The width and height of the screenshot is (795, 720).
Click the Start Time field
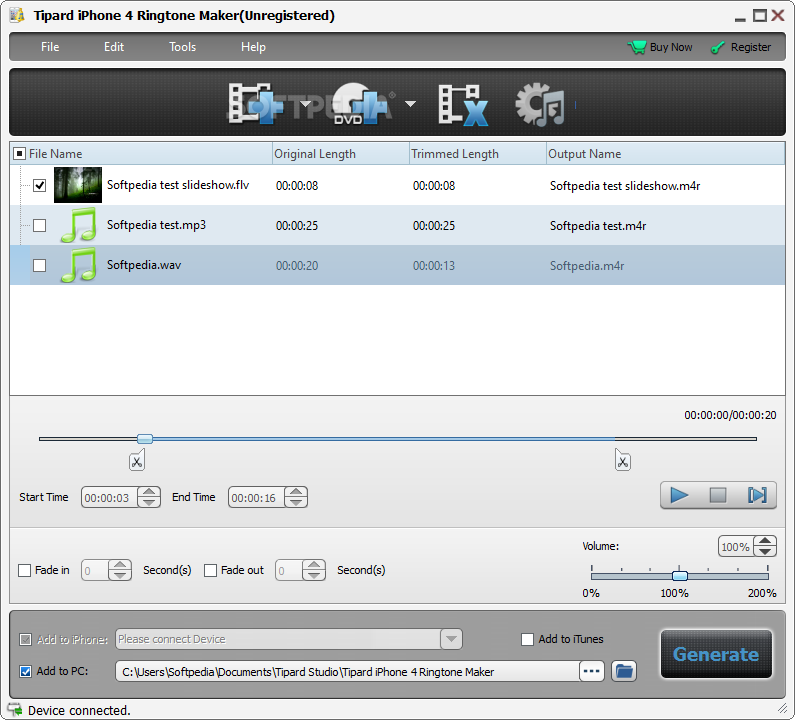coord(109,497)
